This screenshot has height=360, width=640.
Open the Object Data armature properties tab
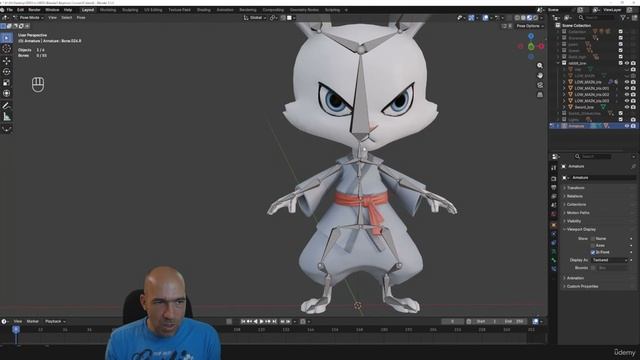[553, 251]
